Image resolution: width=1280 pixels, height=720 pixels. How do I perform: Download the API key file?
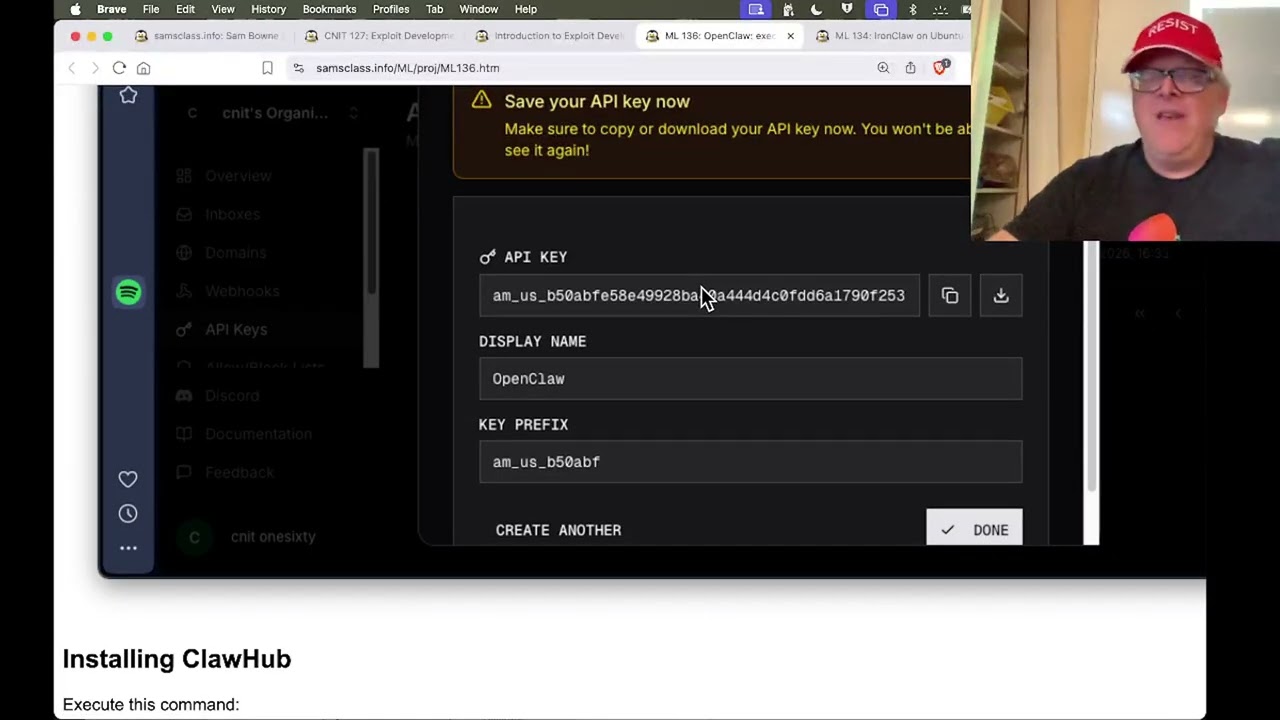(1001, 296)
